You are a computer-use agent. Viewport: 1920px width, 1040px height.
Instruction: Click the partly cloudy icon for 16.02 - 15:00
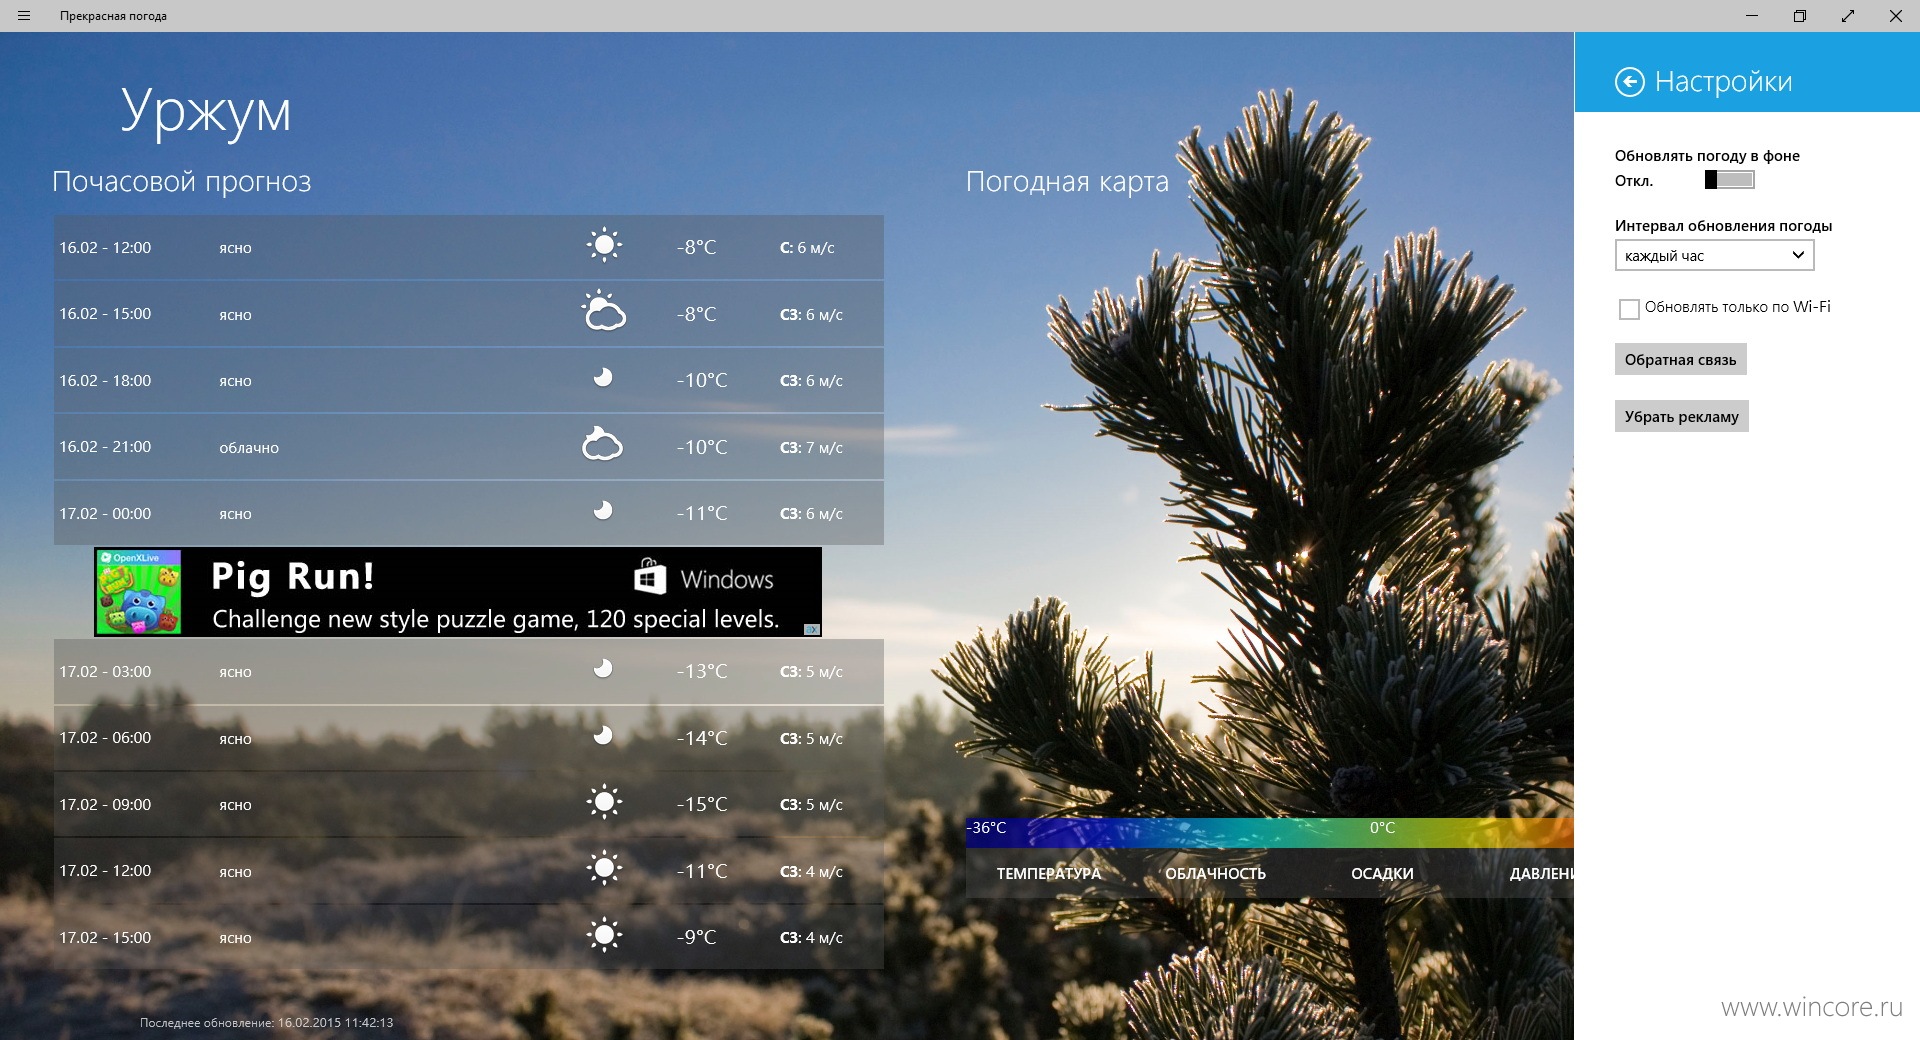pyautogui.click(x=604, y=311)
